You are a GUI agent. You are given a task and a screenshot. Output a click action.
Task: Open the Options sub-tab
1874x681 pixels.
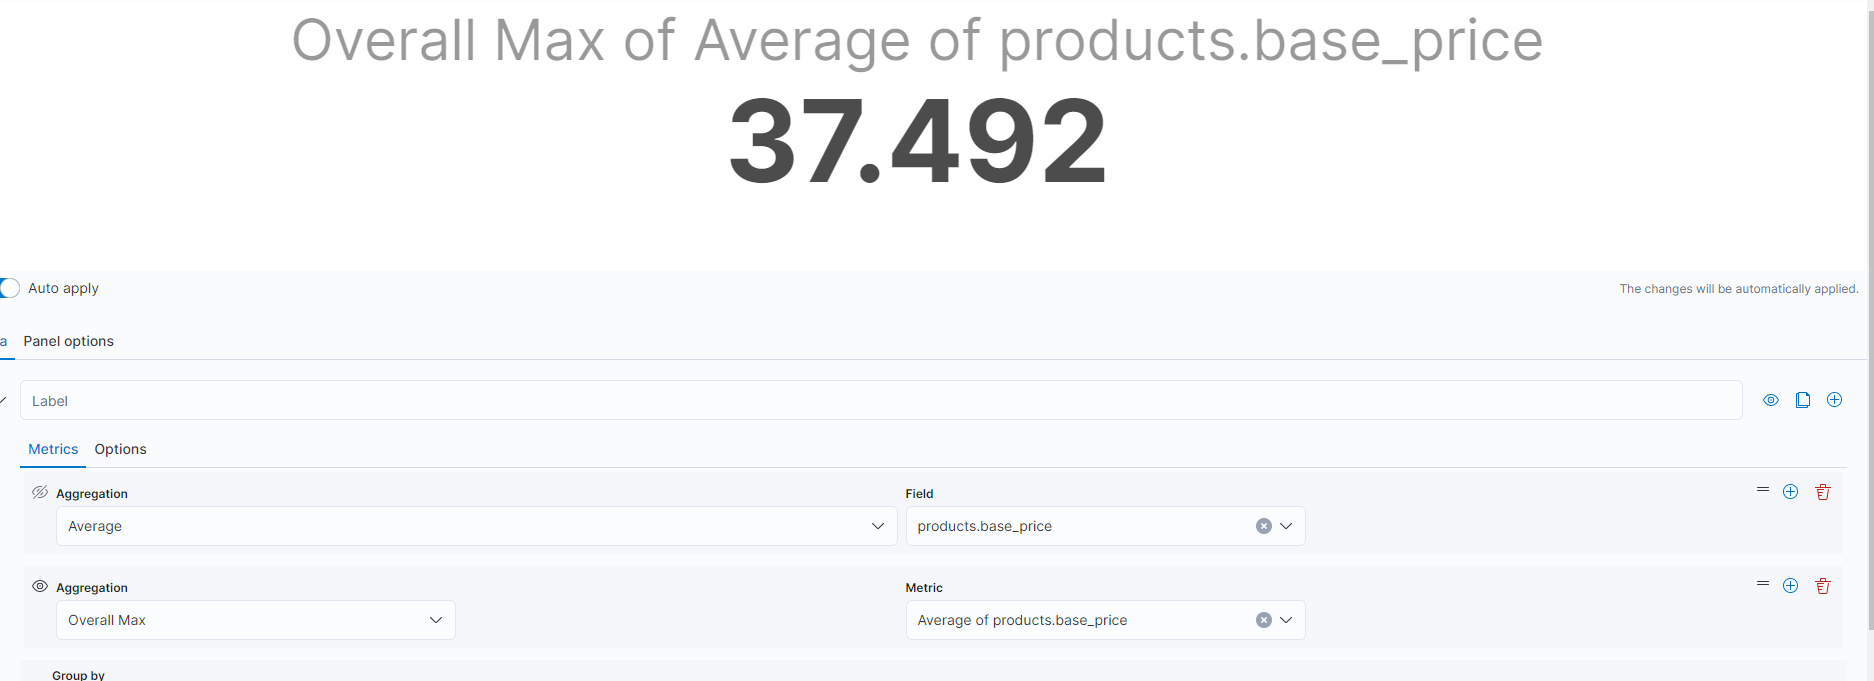(x=121, y=449)
